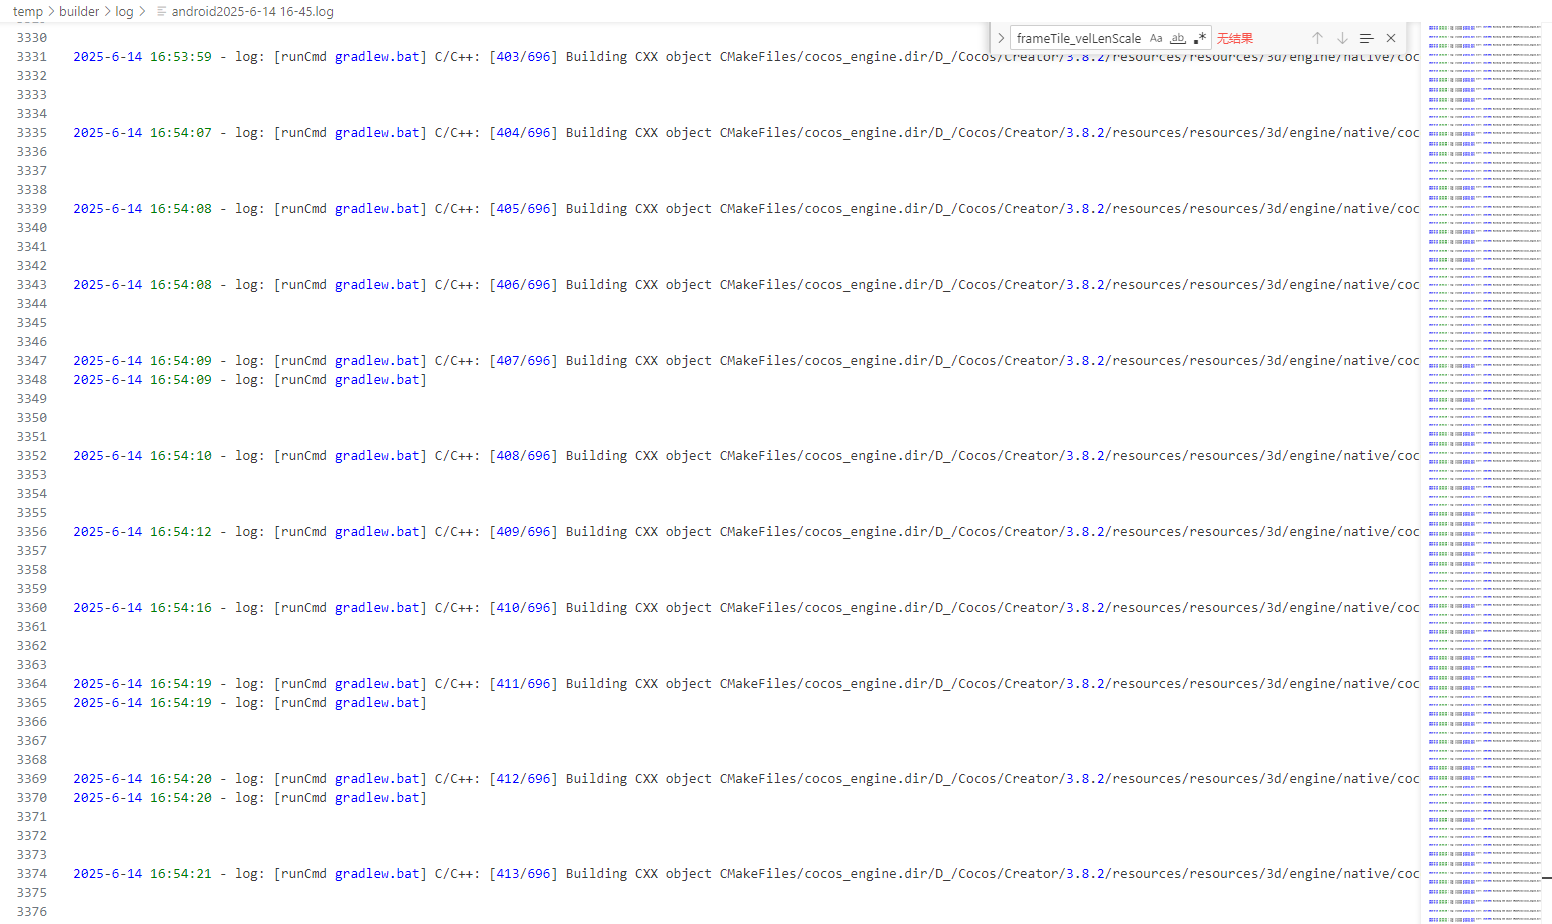
Task: Click the "[411/696]" build counter
Action: pos(524,684)
